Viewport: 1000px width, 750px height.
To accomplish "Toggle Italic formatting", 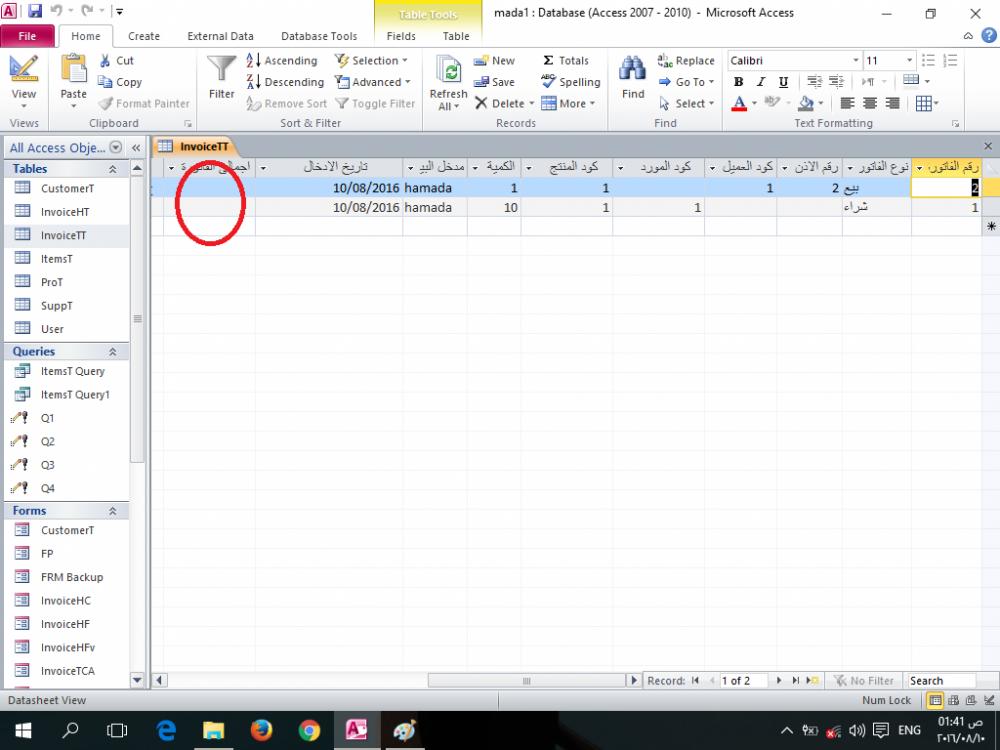I will [x=761, y=82].
